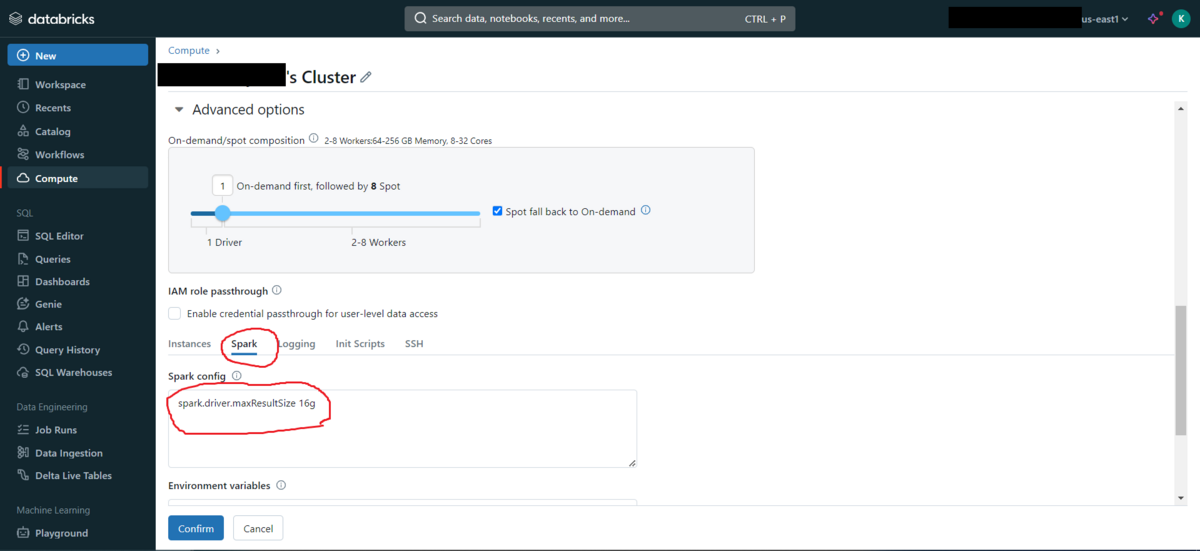Show info for On-demand/spot composition
This screenshot has height=551, width=1200.
tap(314, 140)
